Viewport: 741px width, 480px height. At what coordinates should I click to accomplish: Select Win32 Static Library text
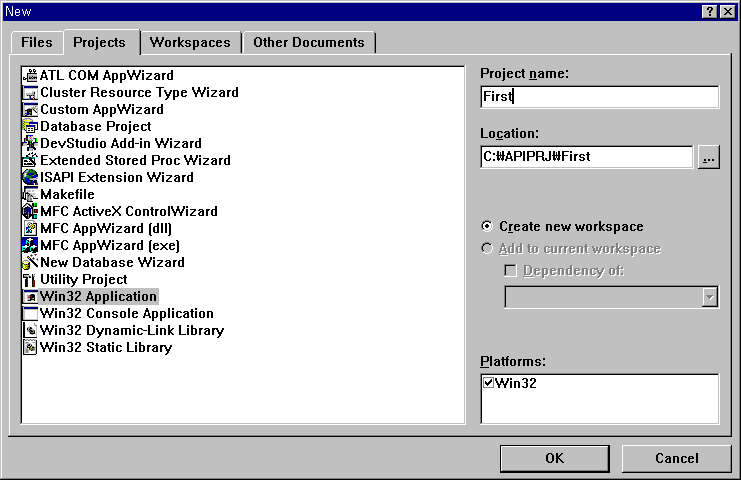(106, 348)
